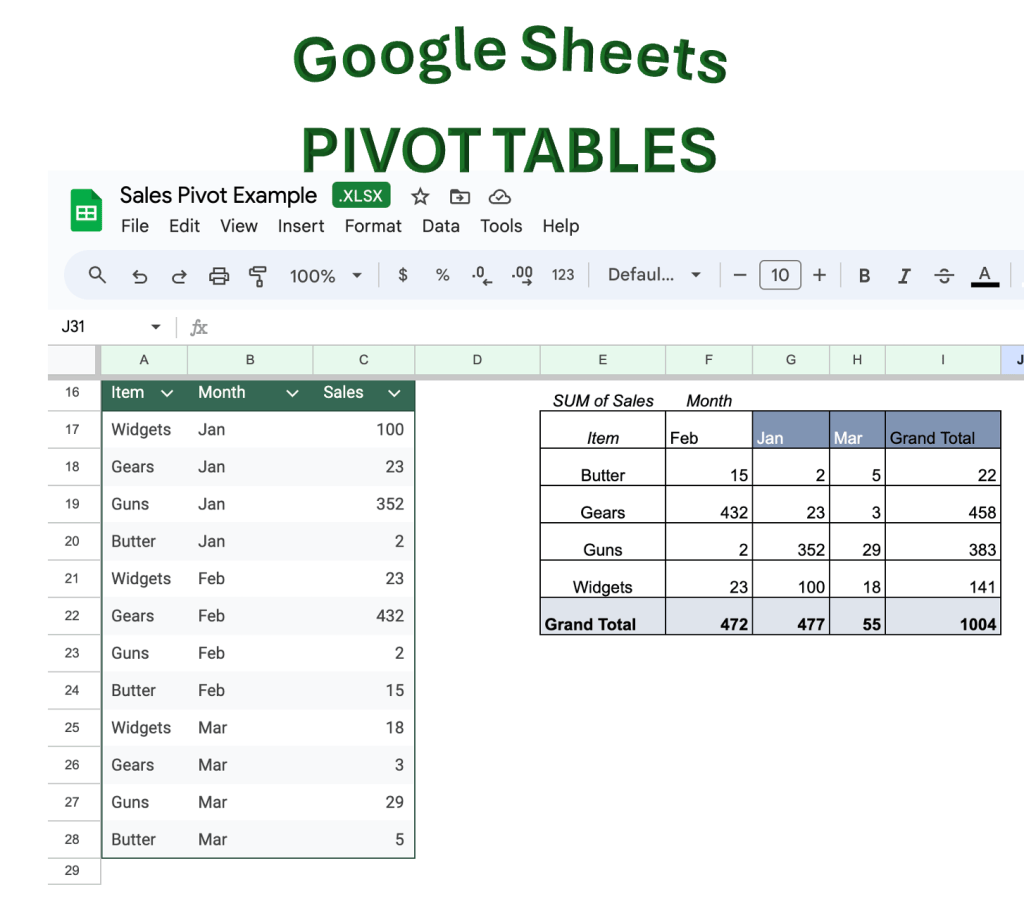Viewport: 1024px width, 899px height.
Task: Increase decimal places
Action: point(522,275)
